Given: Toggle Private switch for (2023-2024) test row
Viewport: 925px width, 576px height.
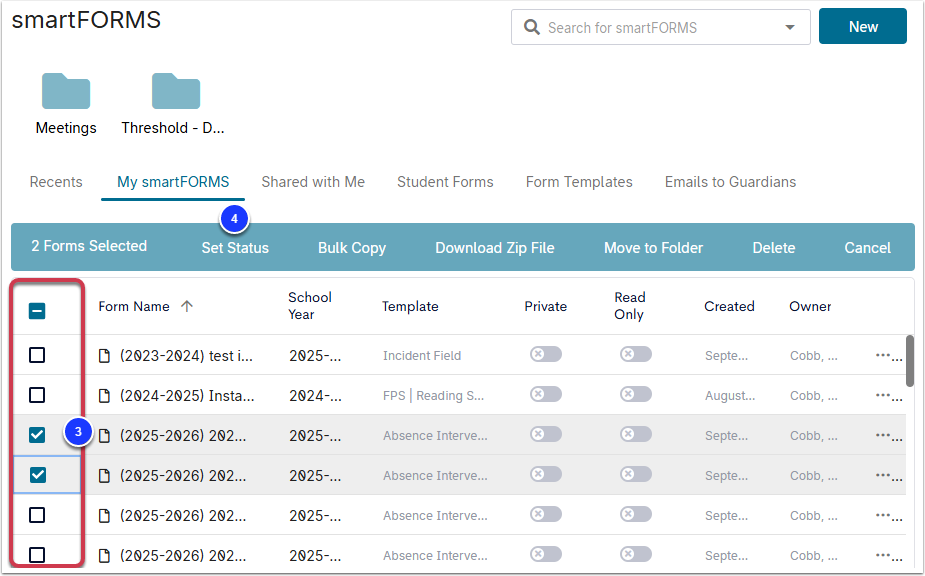Looking at the screenshot, I should [x=546, y=354].
